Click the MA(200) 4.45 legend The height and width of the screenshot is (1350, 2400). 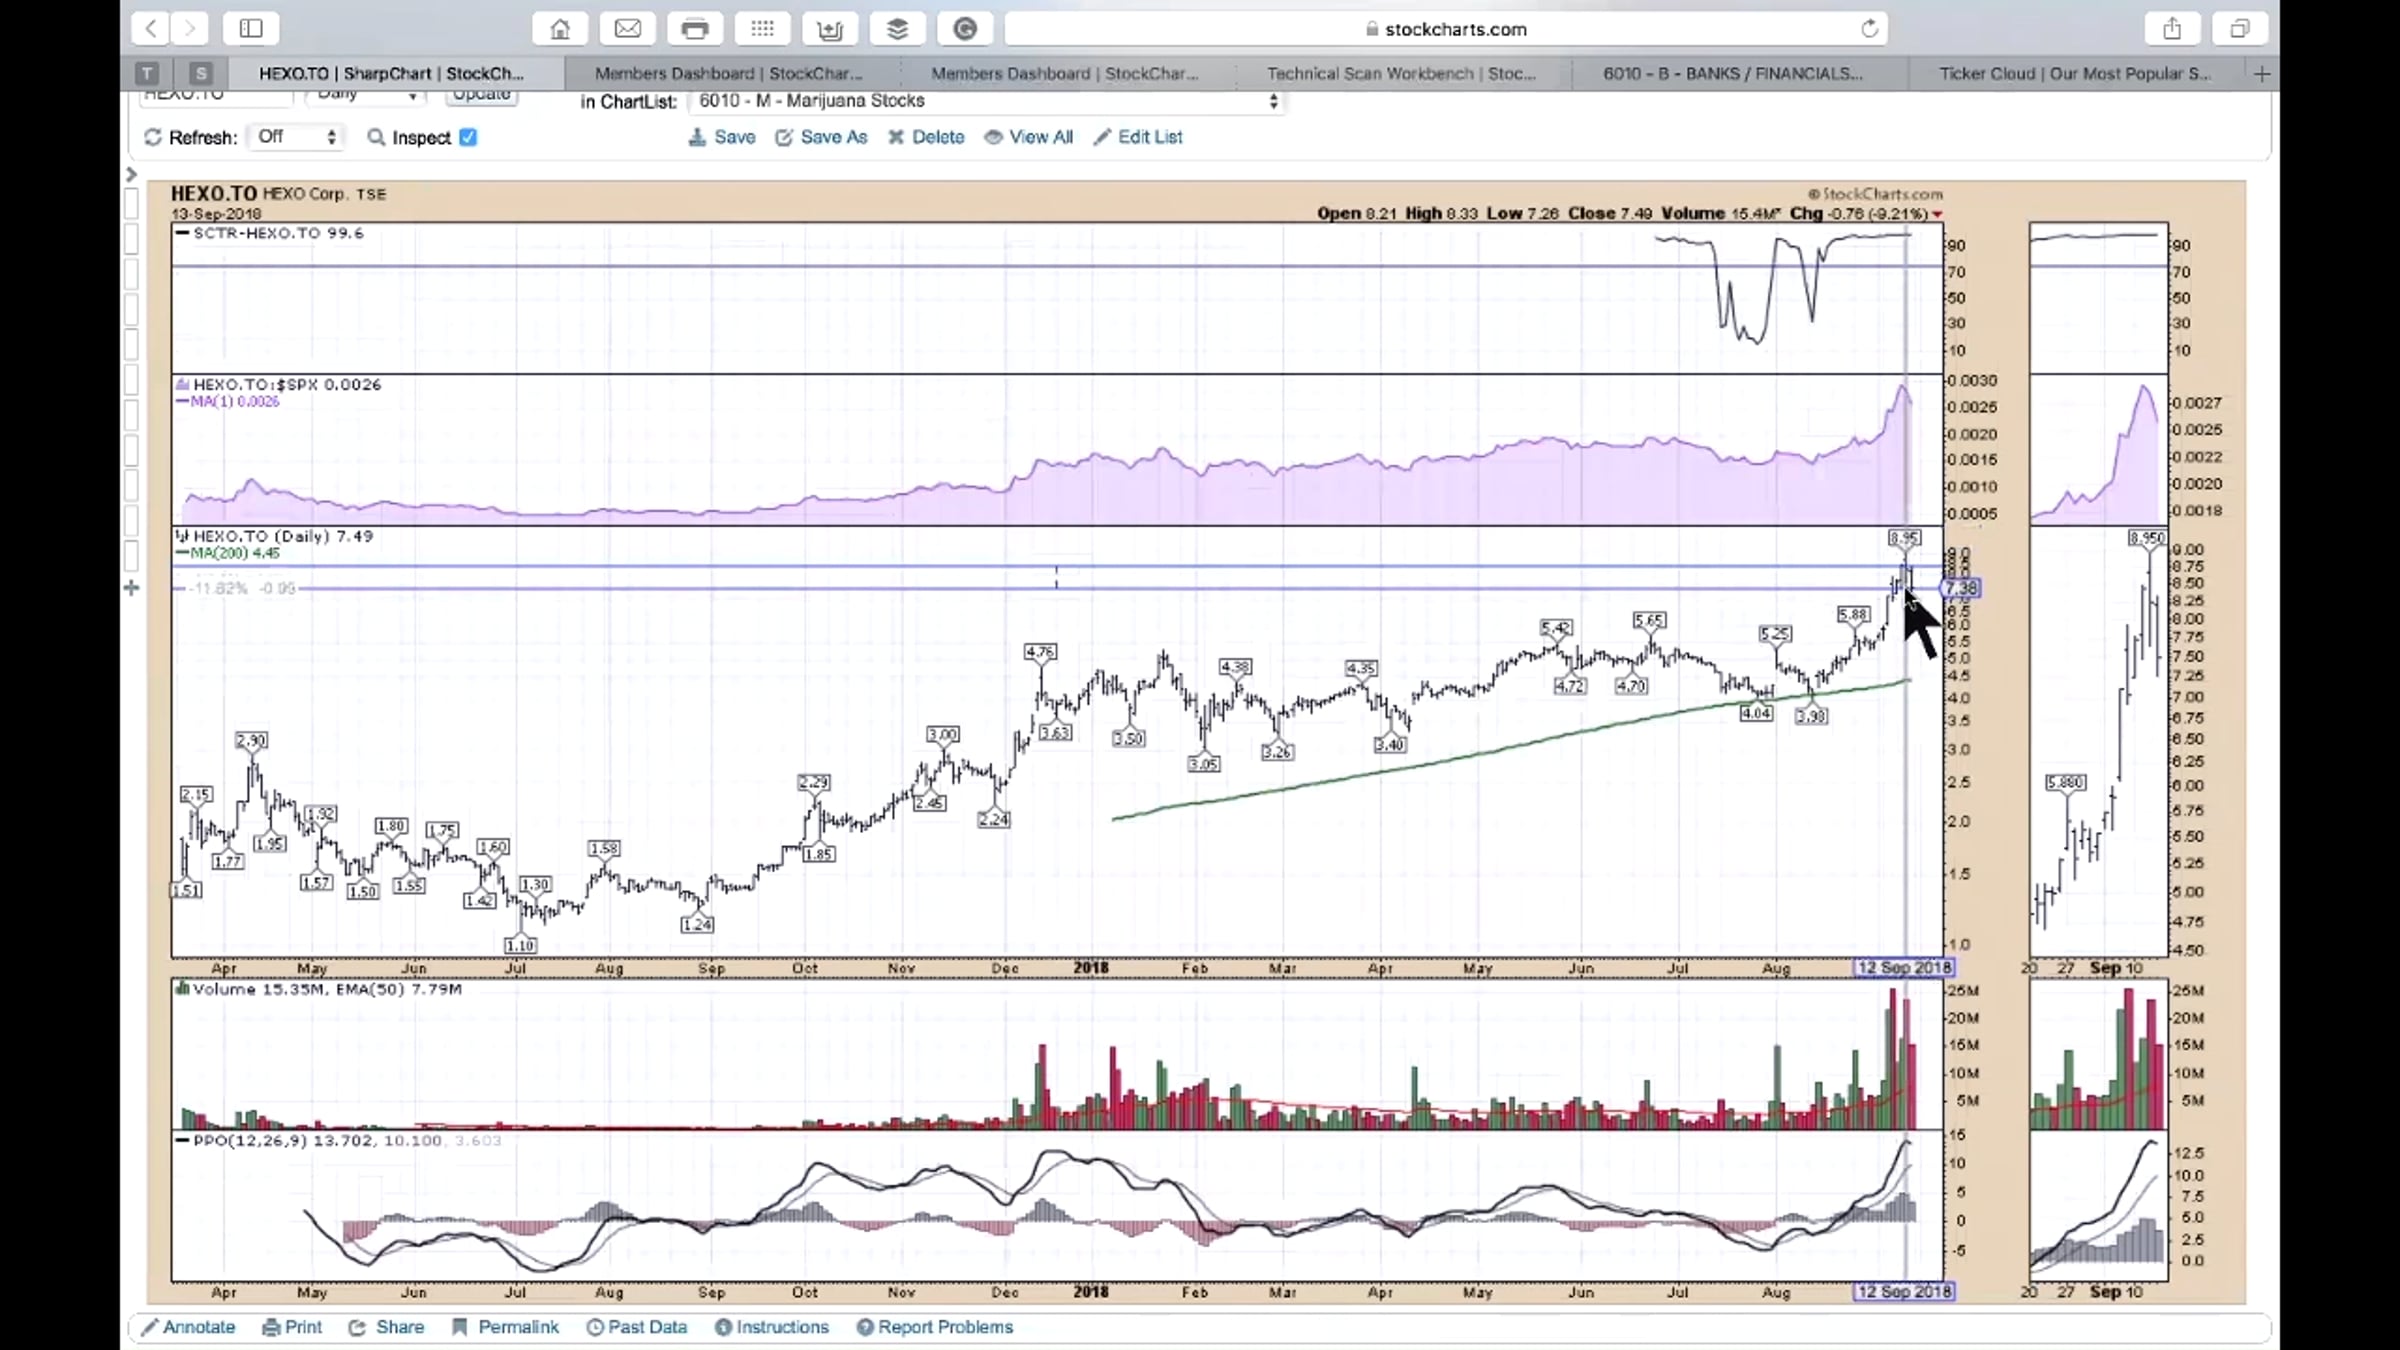point(228,553)
